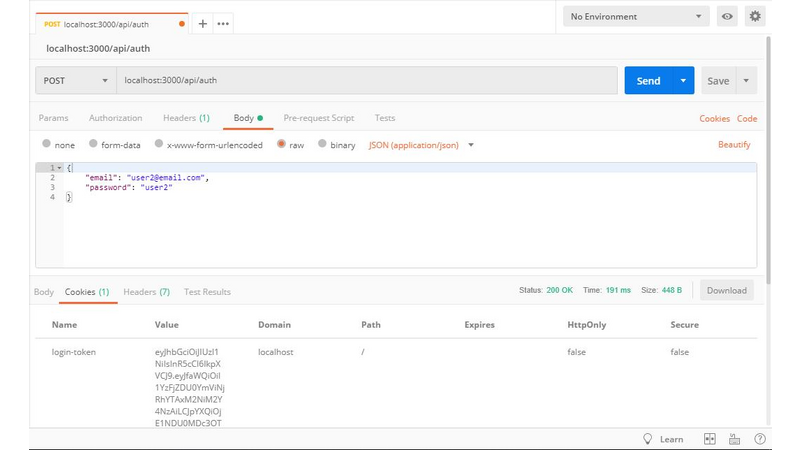This screenshot has height=450, width=800.
Task: Select the POST localhost:3000/api/auth request tab
Action: [x=111, y=24]
